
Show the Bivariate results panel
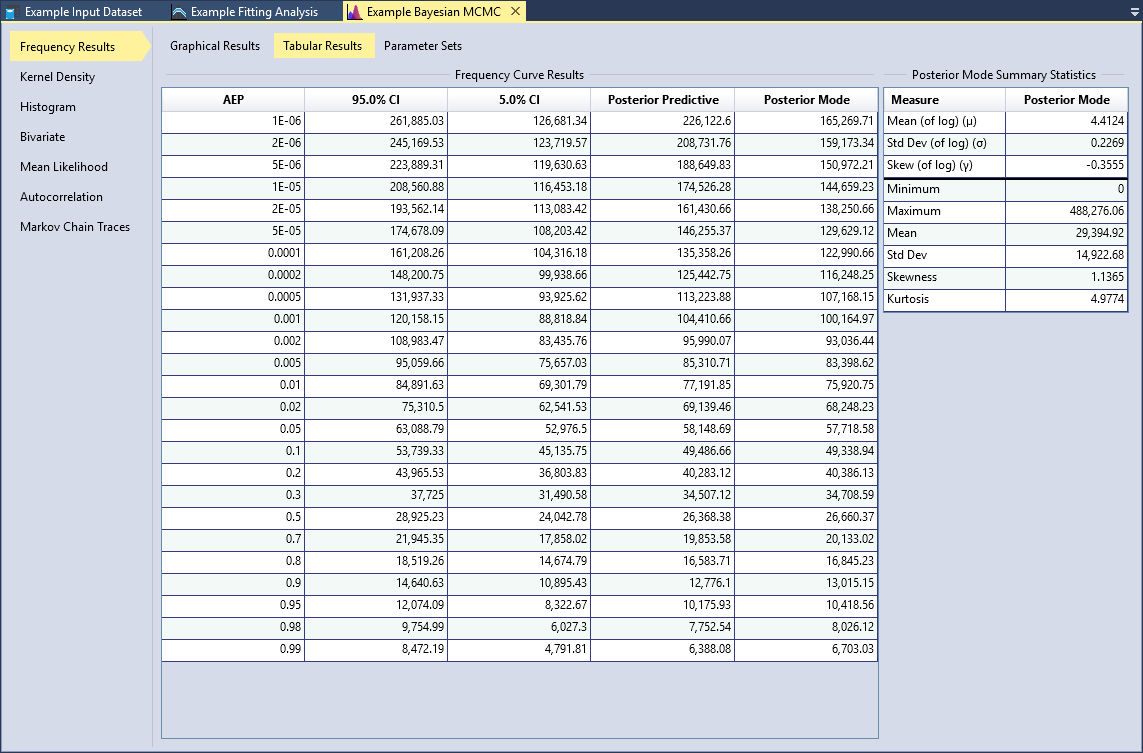pyautogui.click(x=42, y=136)
